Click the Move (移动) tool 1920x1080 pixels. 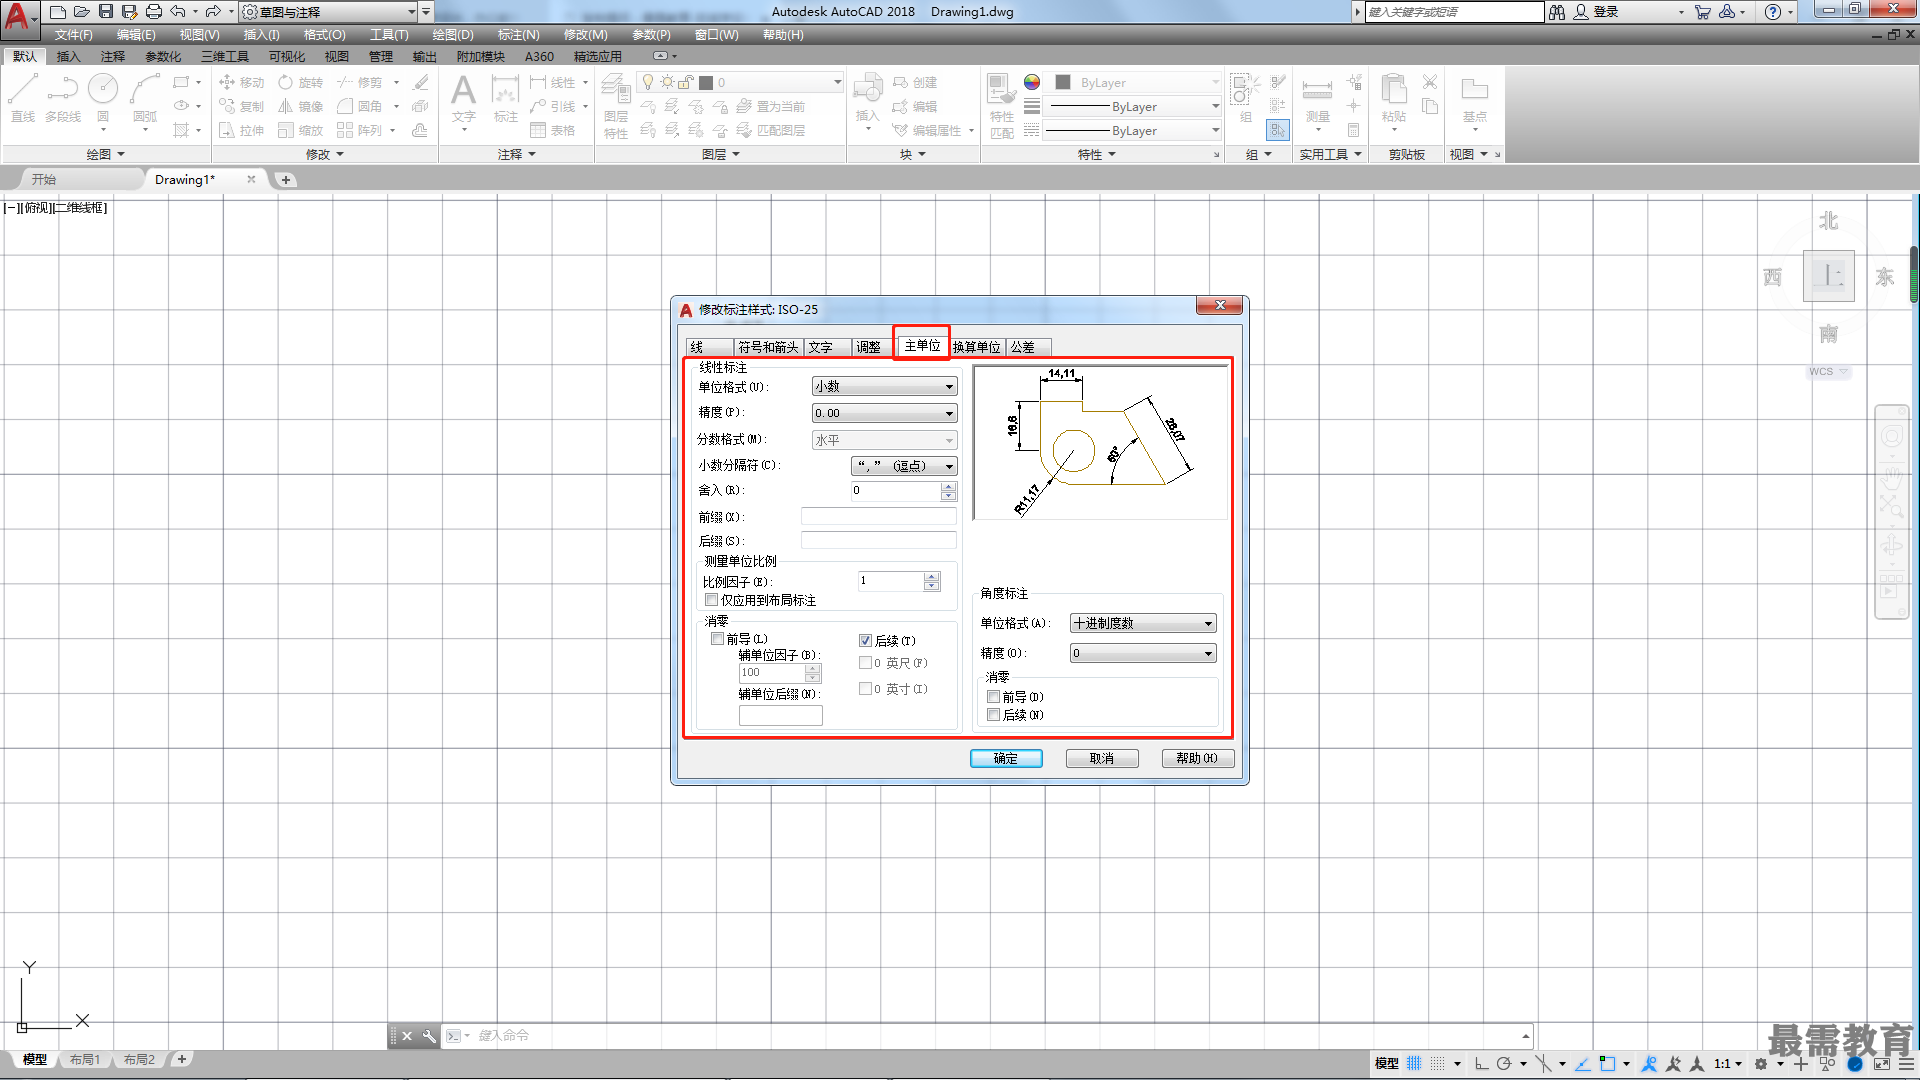241,83
